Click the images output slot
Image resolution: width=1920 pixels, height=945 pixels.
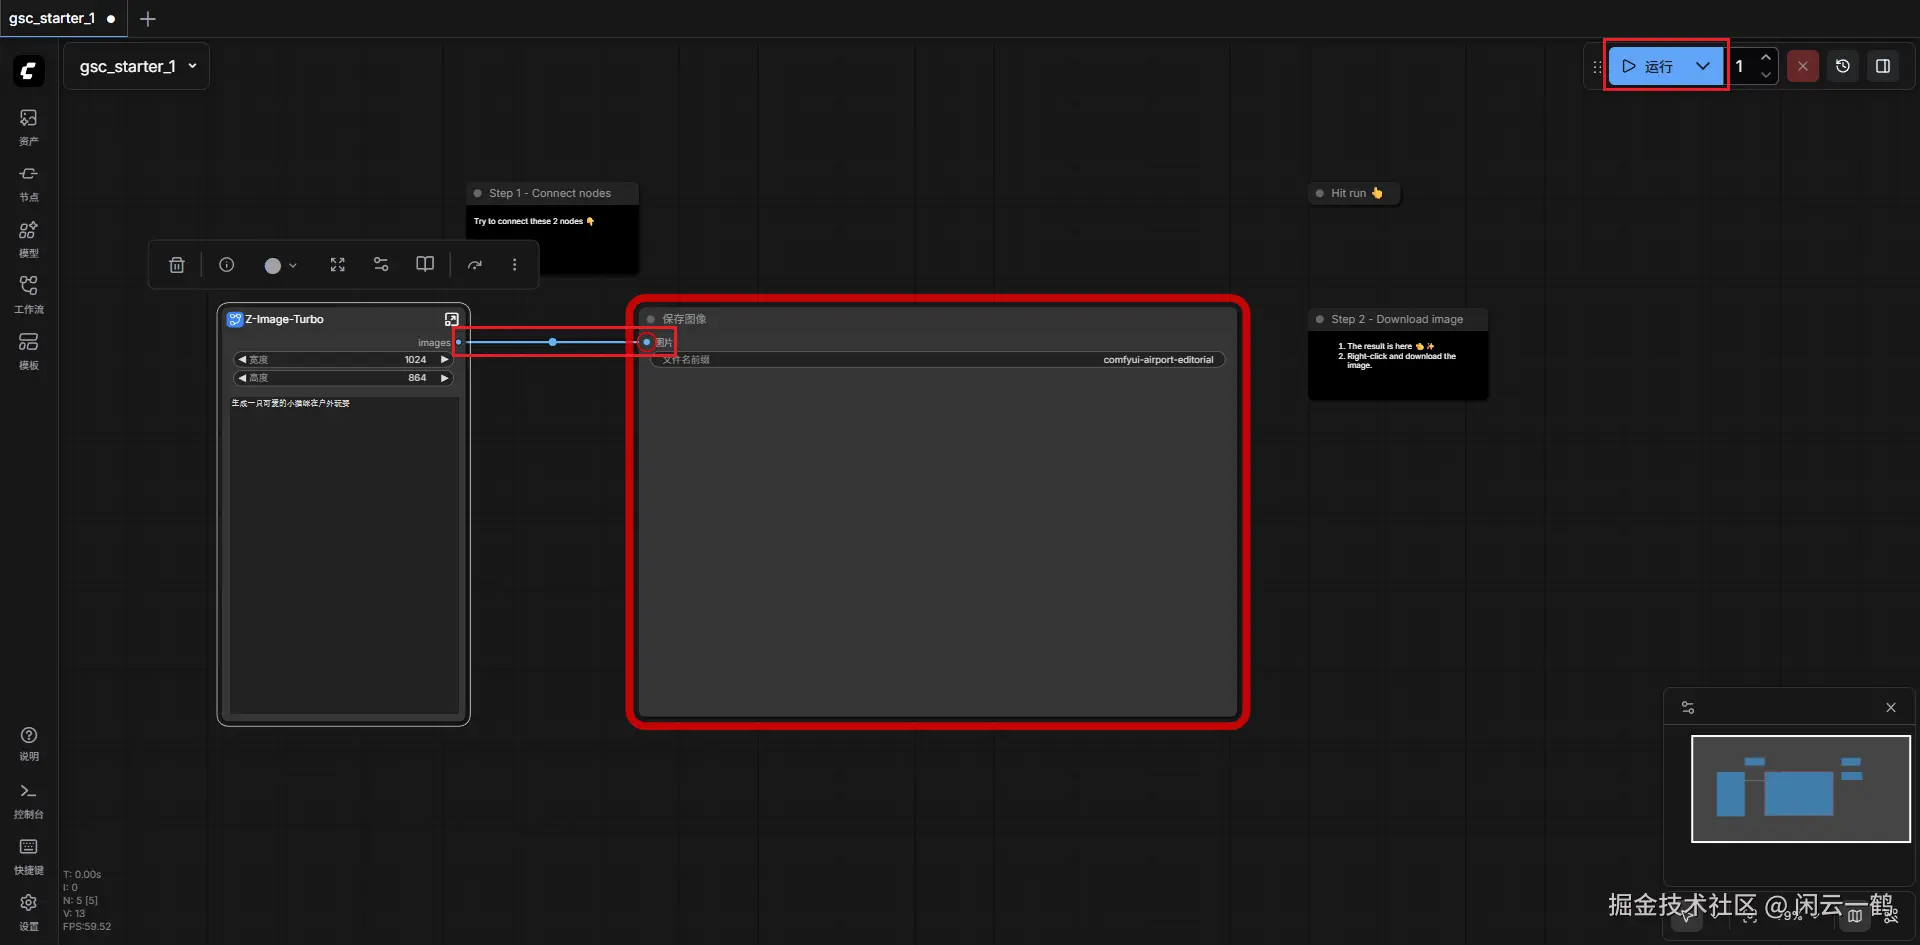[458, 342]
